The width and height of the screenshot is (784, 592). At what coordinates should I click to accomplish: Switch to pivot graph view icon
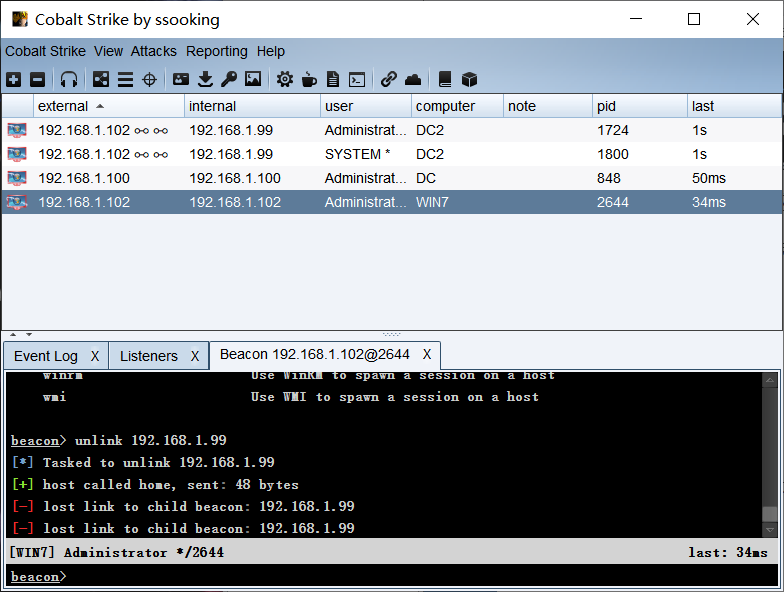click(x=101, y=80)
